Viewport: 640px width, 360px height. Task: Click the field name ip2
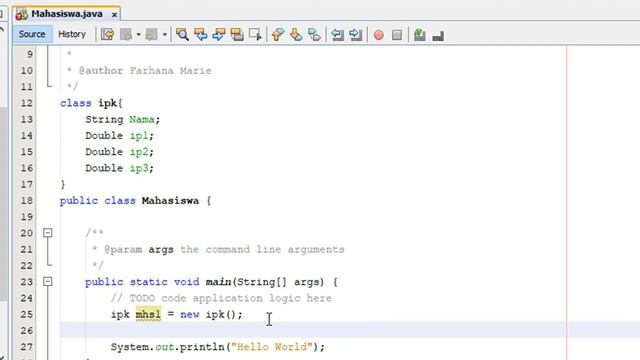[x=139, y=152]
